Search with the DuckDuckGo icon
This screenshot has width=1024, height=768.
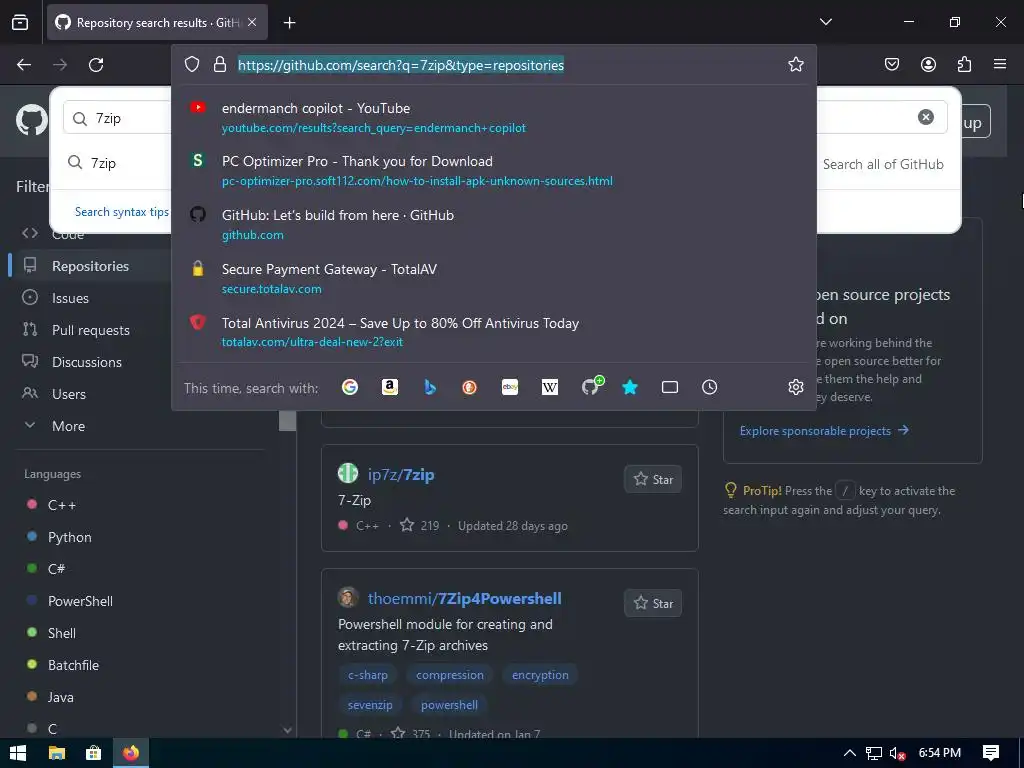470,387
